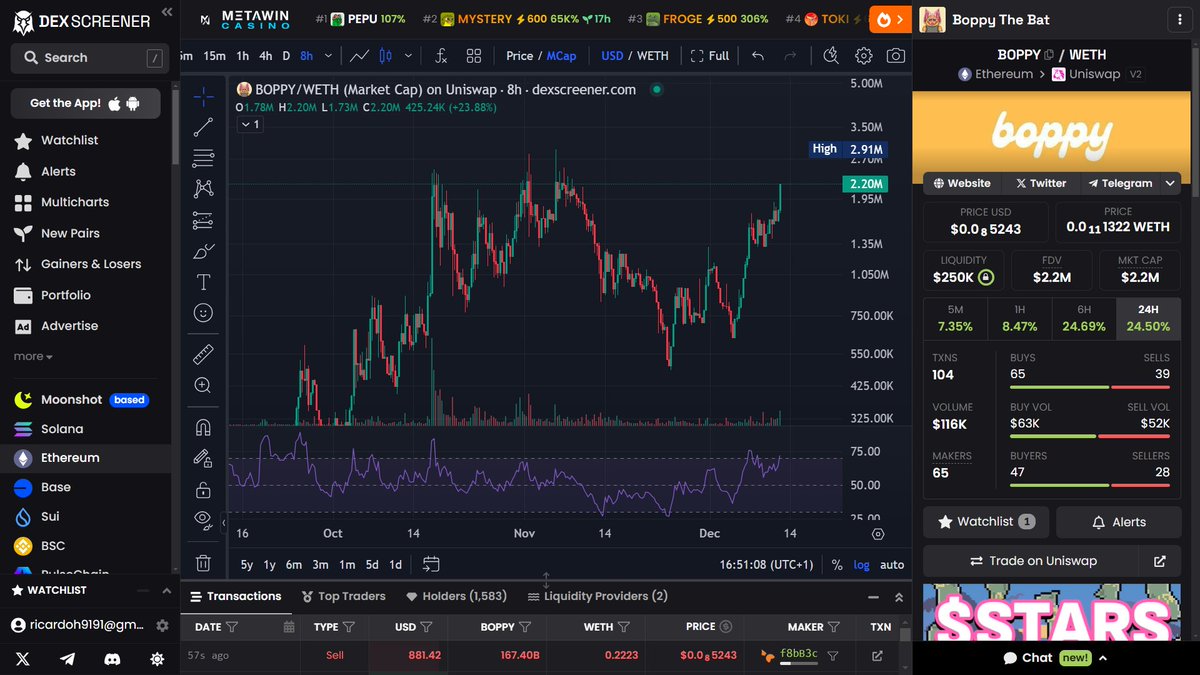Toggle hide all drawings eye icon
1200x675 pixels.
point(203,520)
